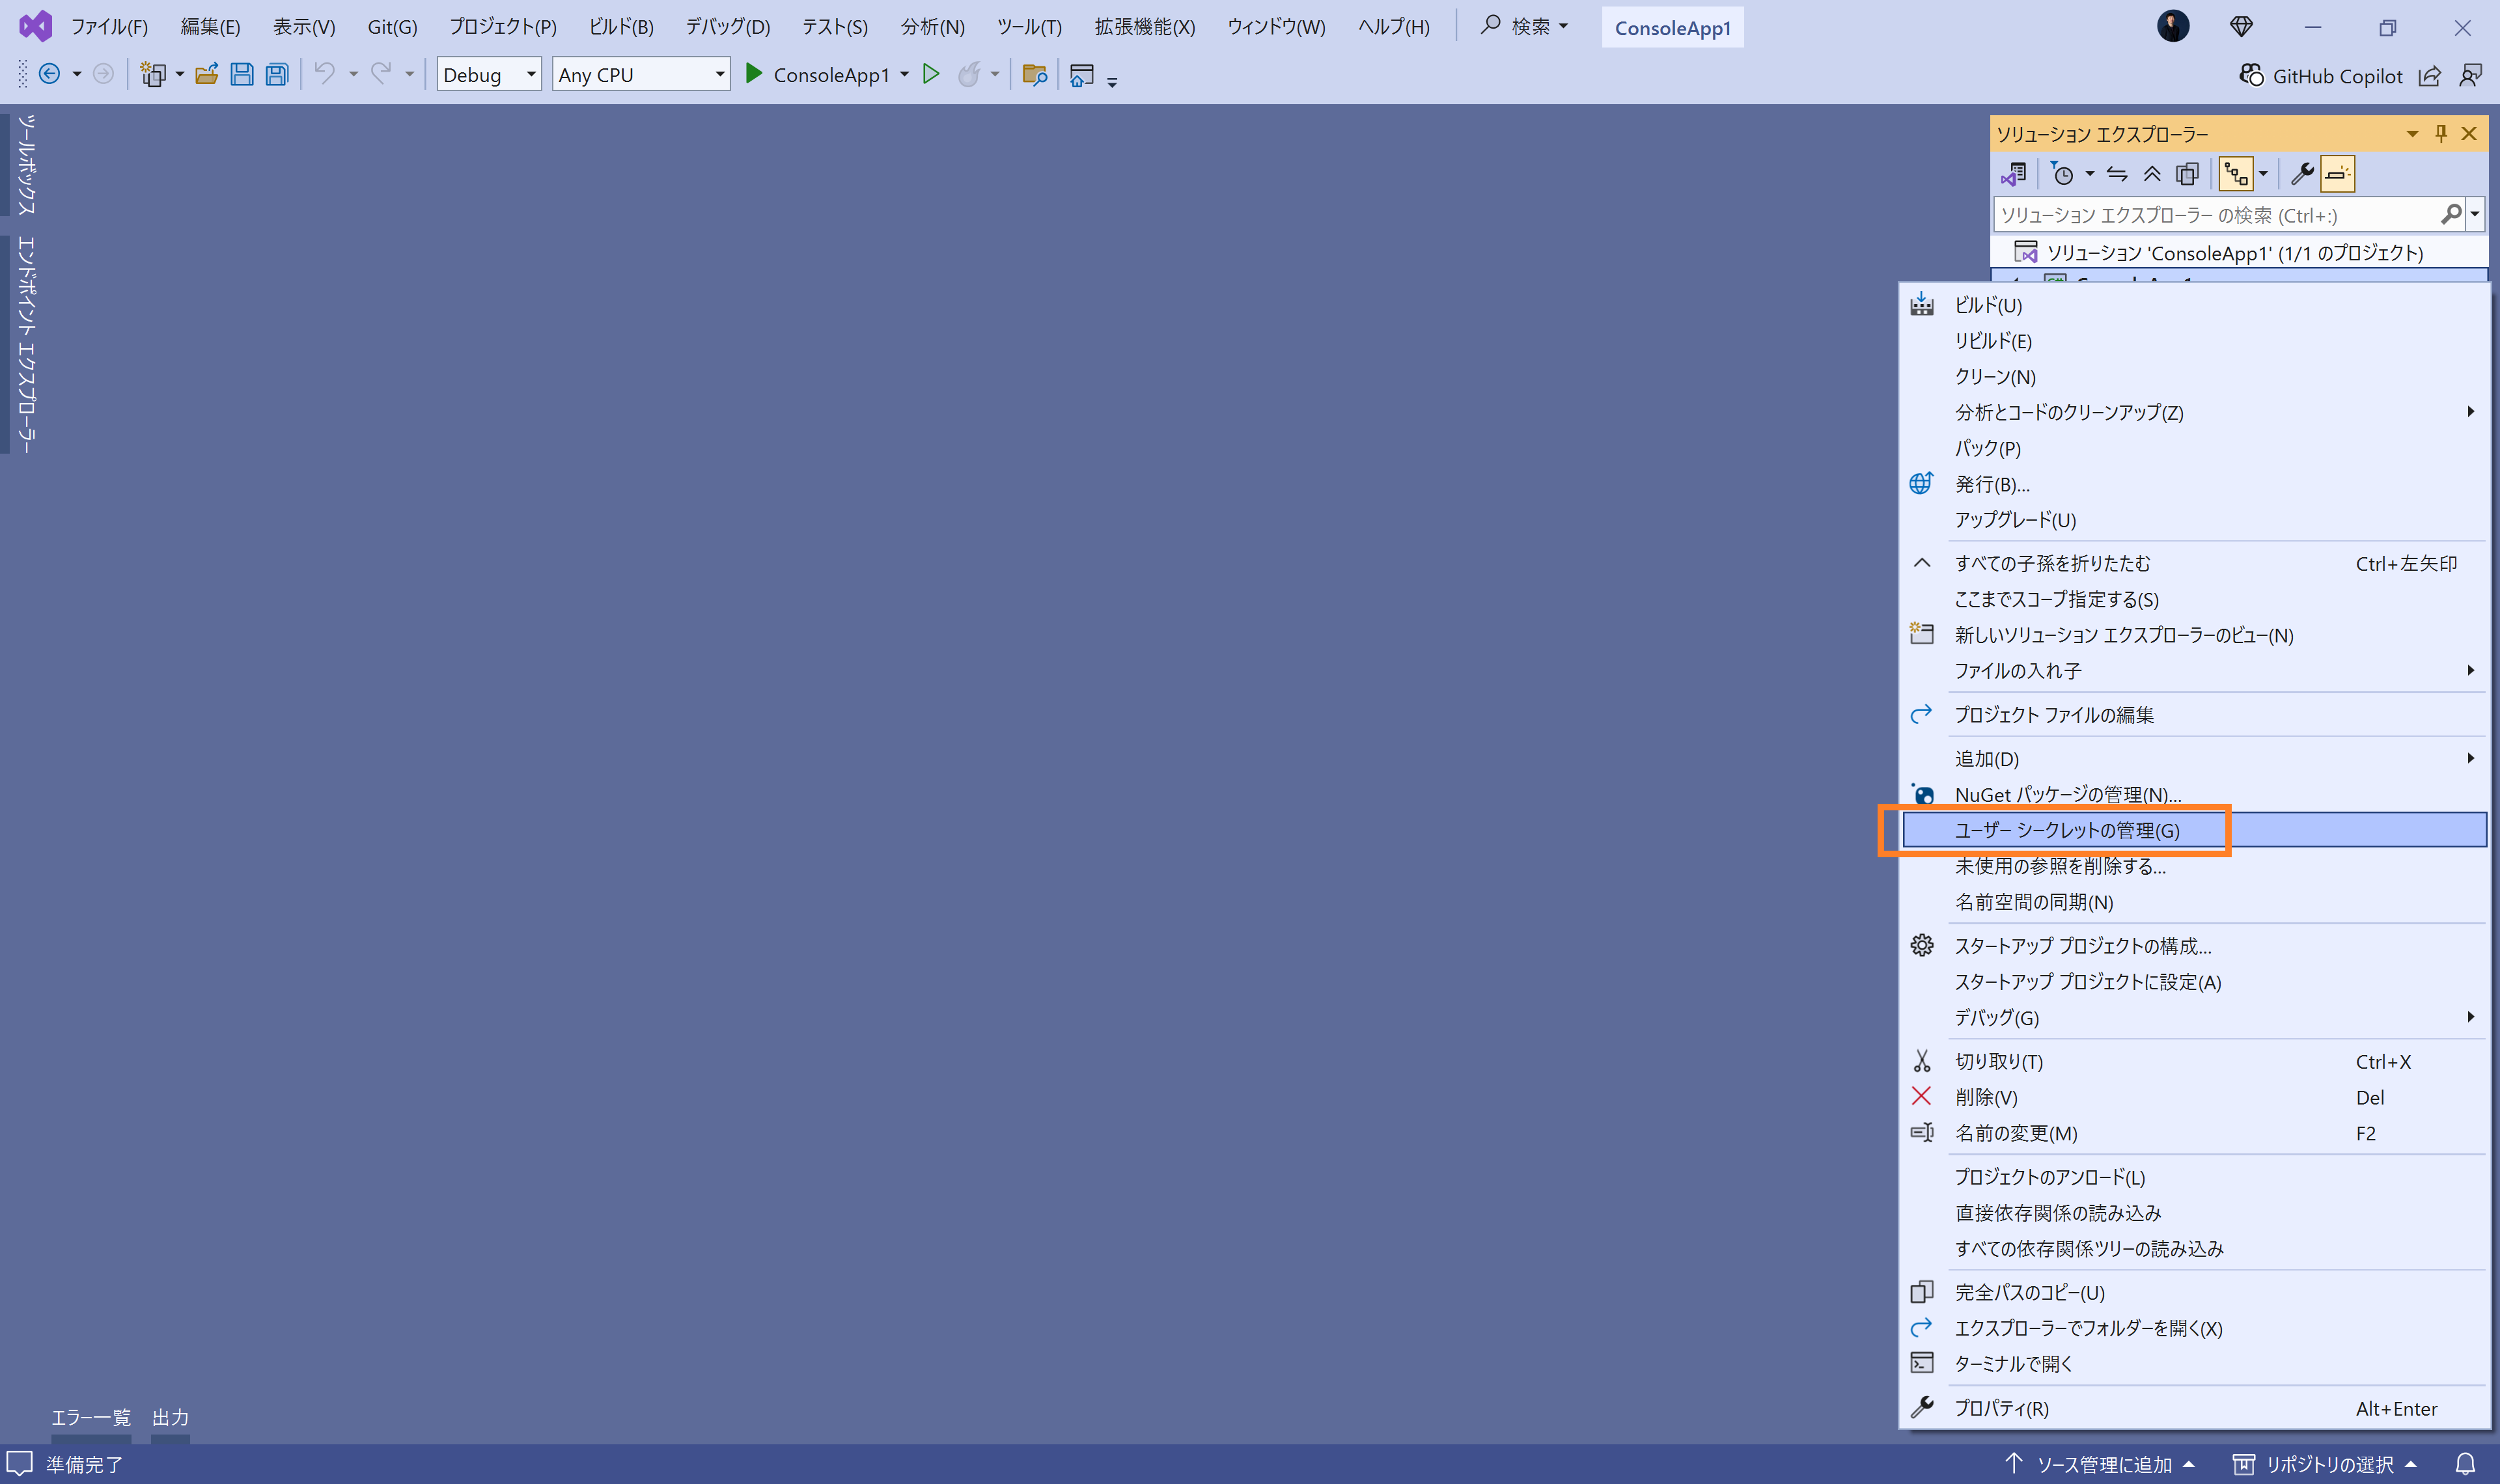Select プロジェクト ファイルの編集 entry
The width and height of the screenshot is (2500, 1484).
[x=2194, y=715]
